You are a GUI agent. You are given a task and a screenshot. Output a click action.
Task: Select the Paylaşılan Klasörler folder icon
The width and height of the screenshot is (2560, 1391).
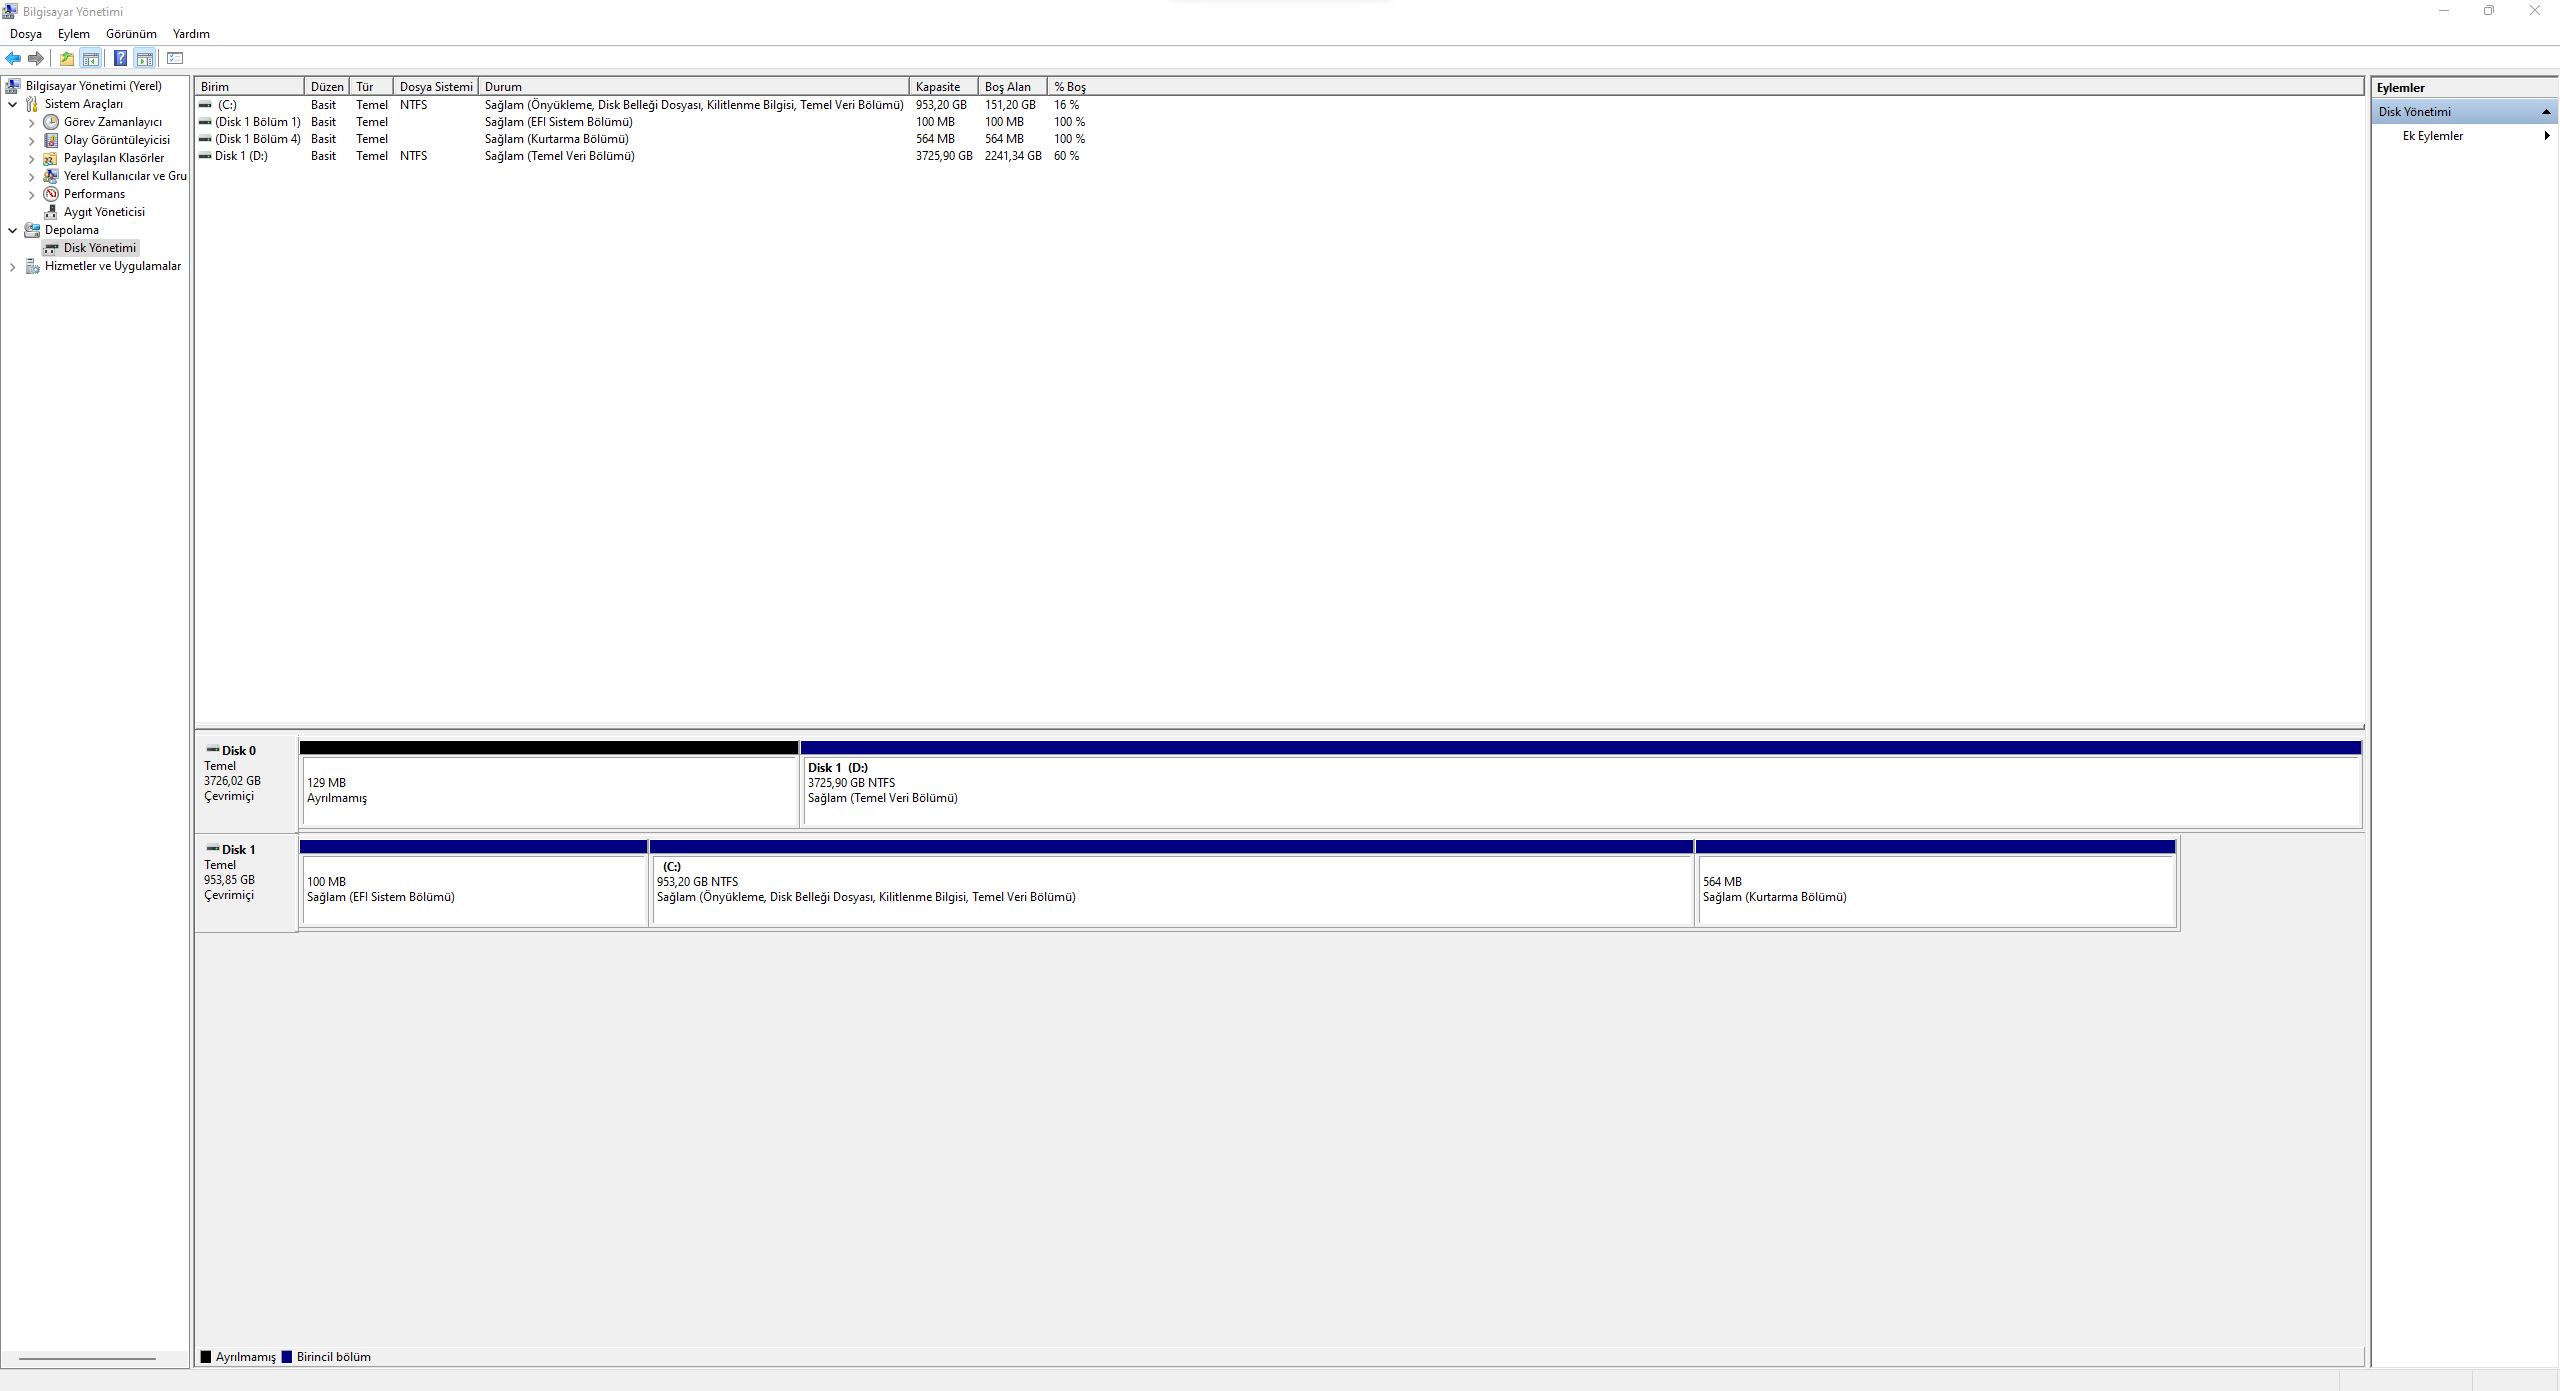[51, 158]
